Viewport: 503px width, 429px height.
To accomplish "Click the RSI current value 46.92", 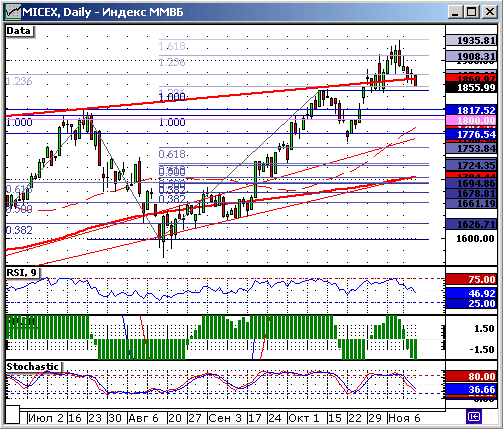I will [471, 293].
